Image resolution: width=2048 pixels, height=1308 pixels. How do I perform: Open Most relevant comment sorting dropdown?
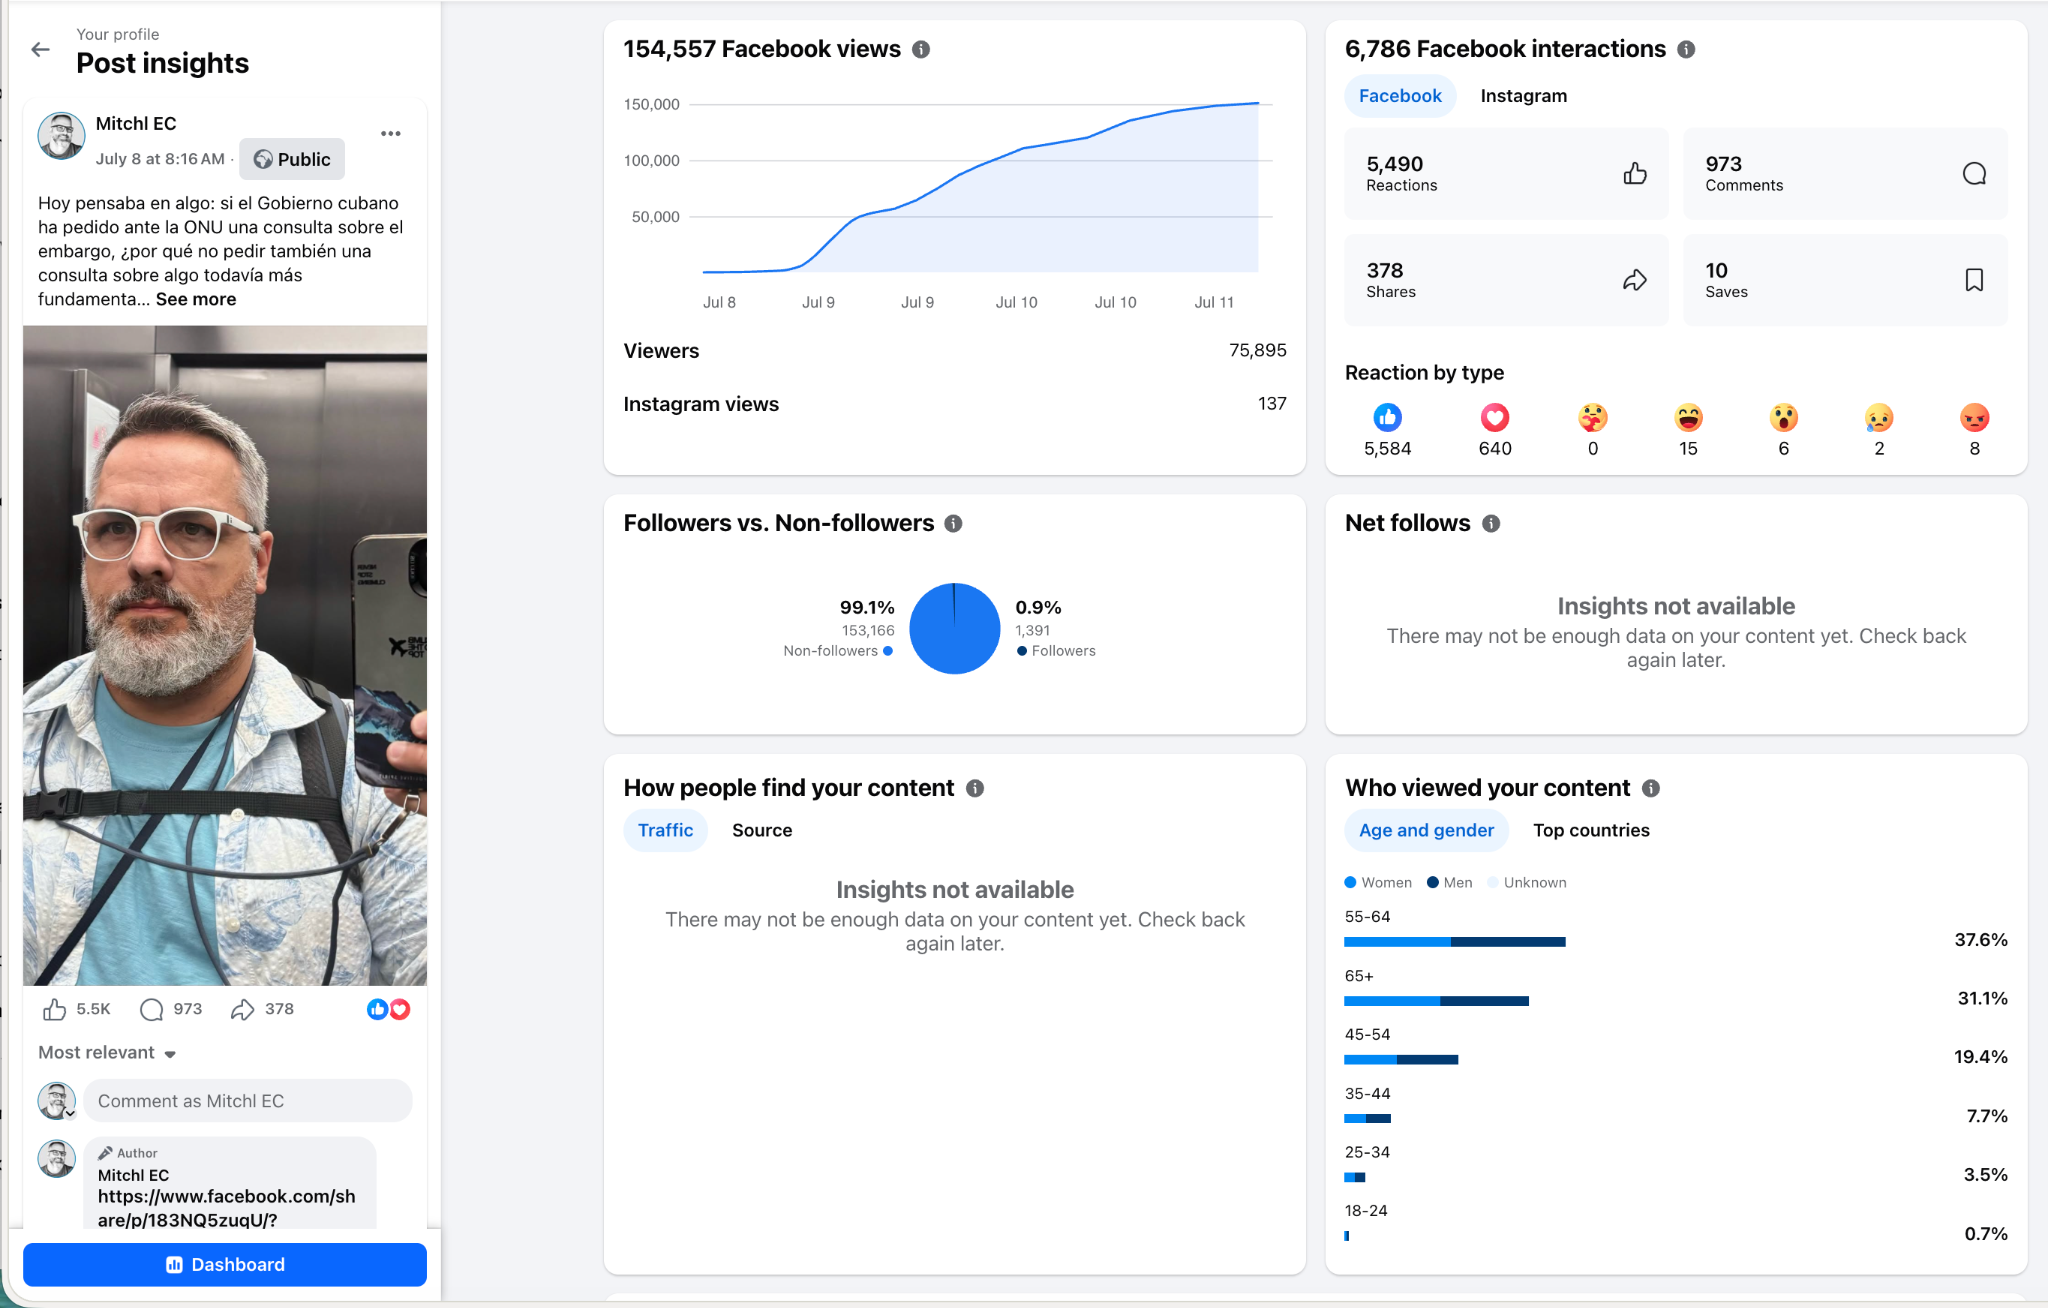tap(107, 1053)
